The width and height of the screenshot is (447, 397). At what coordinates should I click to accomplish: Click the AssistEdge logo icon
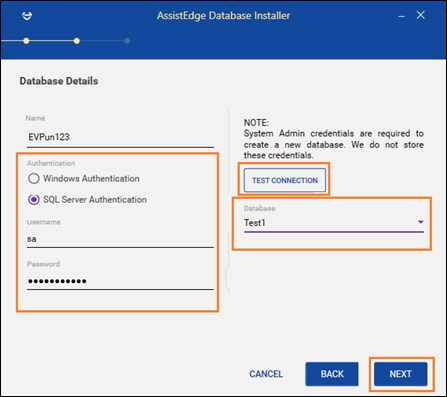(x=27, y=15)
